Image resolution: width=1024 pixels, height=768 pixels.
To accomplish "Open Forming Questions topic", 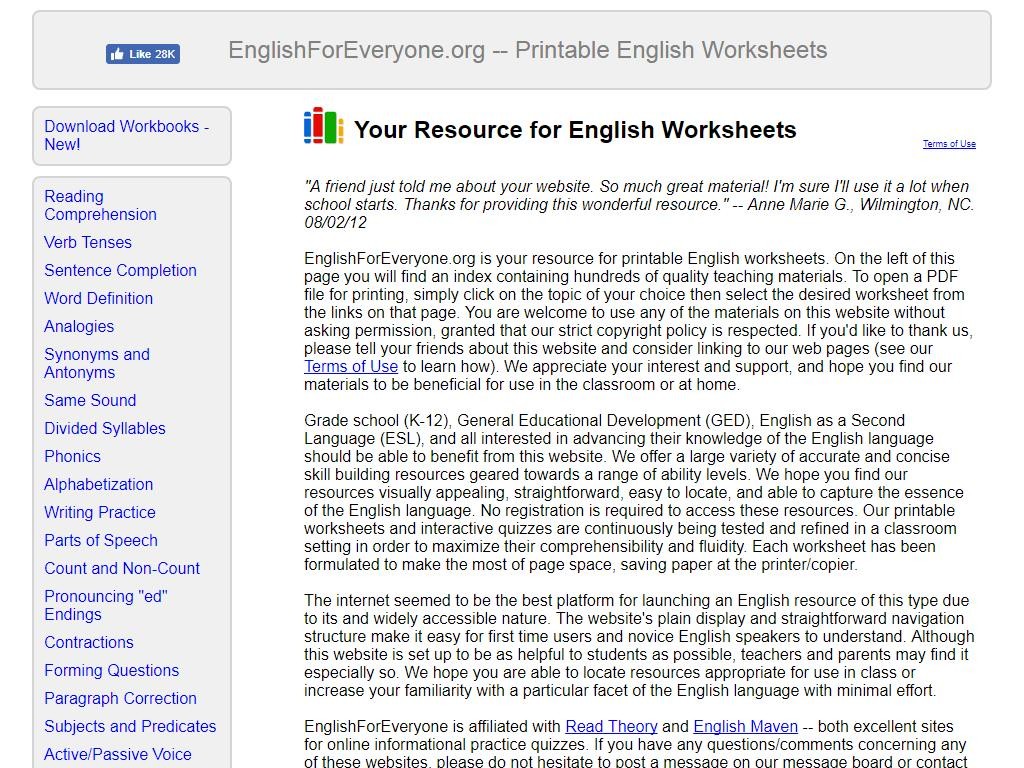I will coord(112,671).
